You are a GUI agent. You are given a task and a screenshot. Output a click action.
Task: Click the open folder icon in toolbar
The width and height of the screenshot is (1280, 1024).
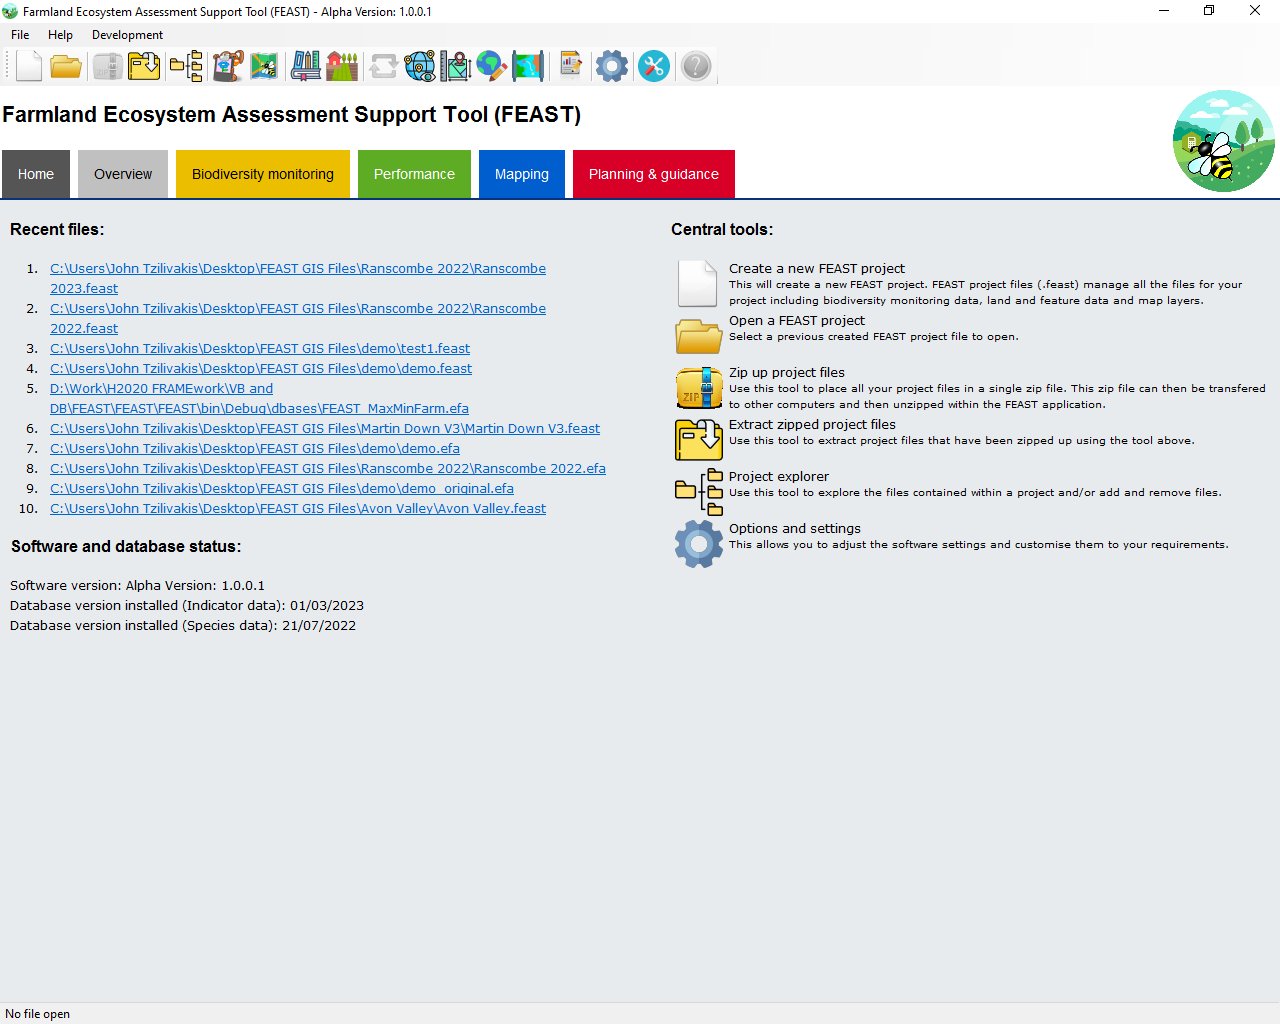(66, 66)
